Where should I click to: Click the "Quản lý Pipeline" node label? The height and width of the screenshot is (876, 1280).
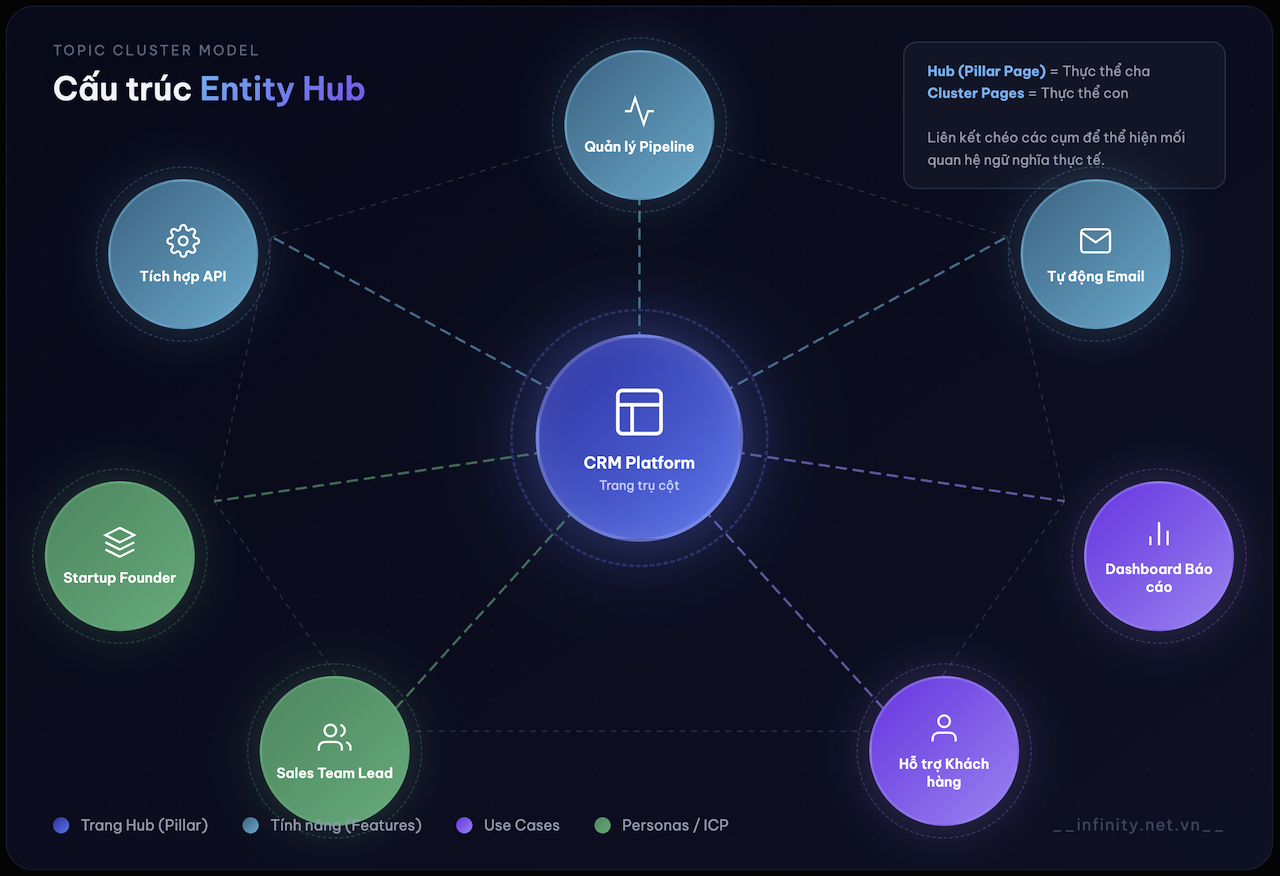pyautogui.click(x=639, y=147)
